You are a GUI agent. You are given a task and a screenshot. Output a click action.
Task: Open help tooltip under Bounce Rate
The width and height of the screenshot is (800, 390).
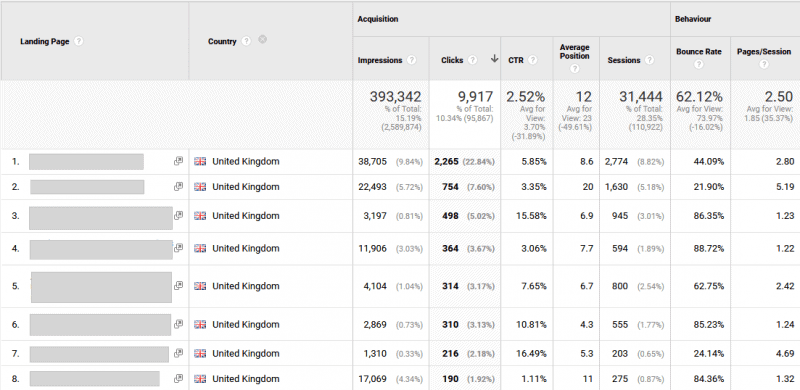(x=698, y=64)
